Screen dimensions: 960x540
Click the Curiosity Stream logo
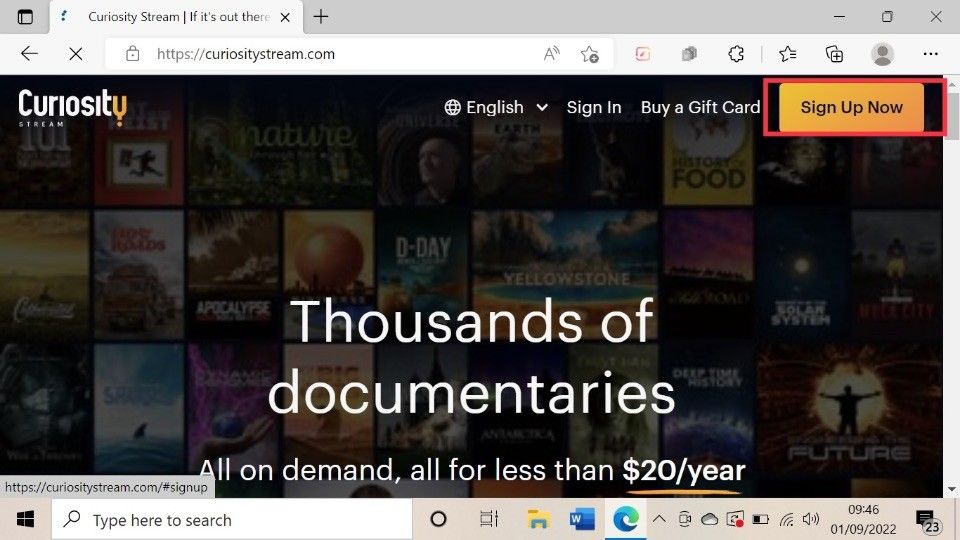click(72, 107)
